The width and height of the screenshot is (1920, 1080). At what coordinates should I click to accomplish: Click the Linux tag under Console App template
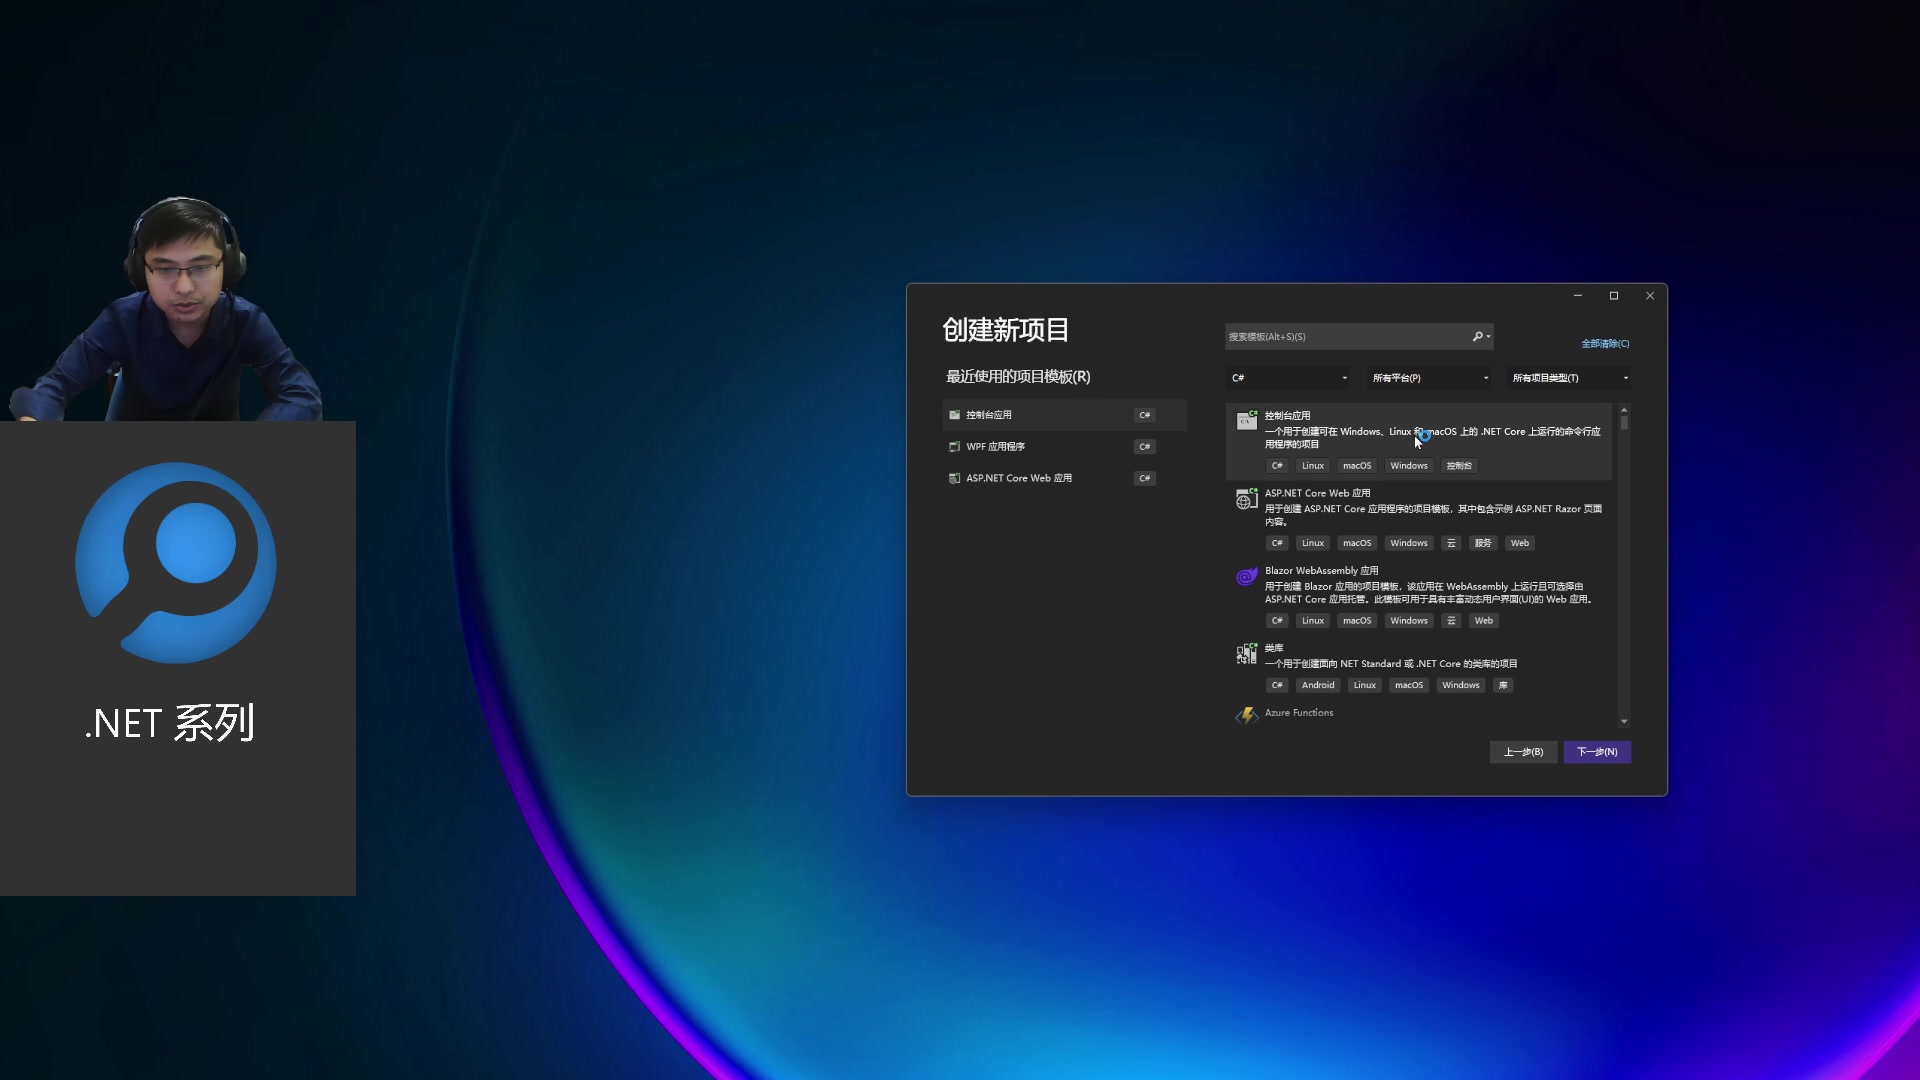[1313, 466]
